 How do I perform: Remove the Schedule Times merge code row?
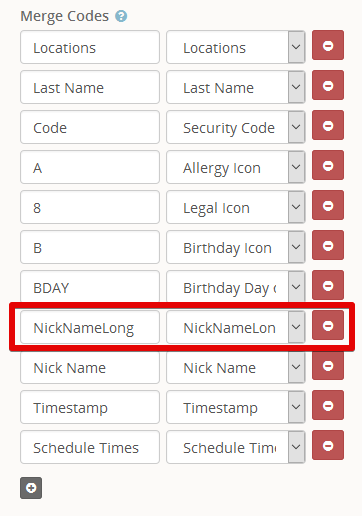[x=328, y=445]
